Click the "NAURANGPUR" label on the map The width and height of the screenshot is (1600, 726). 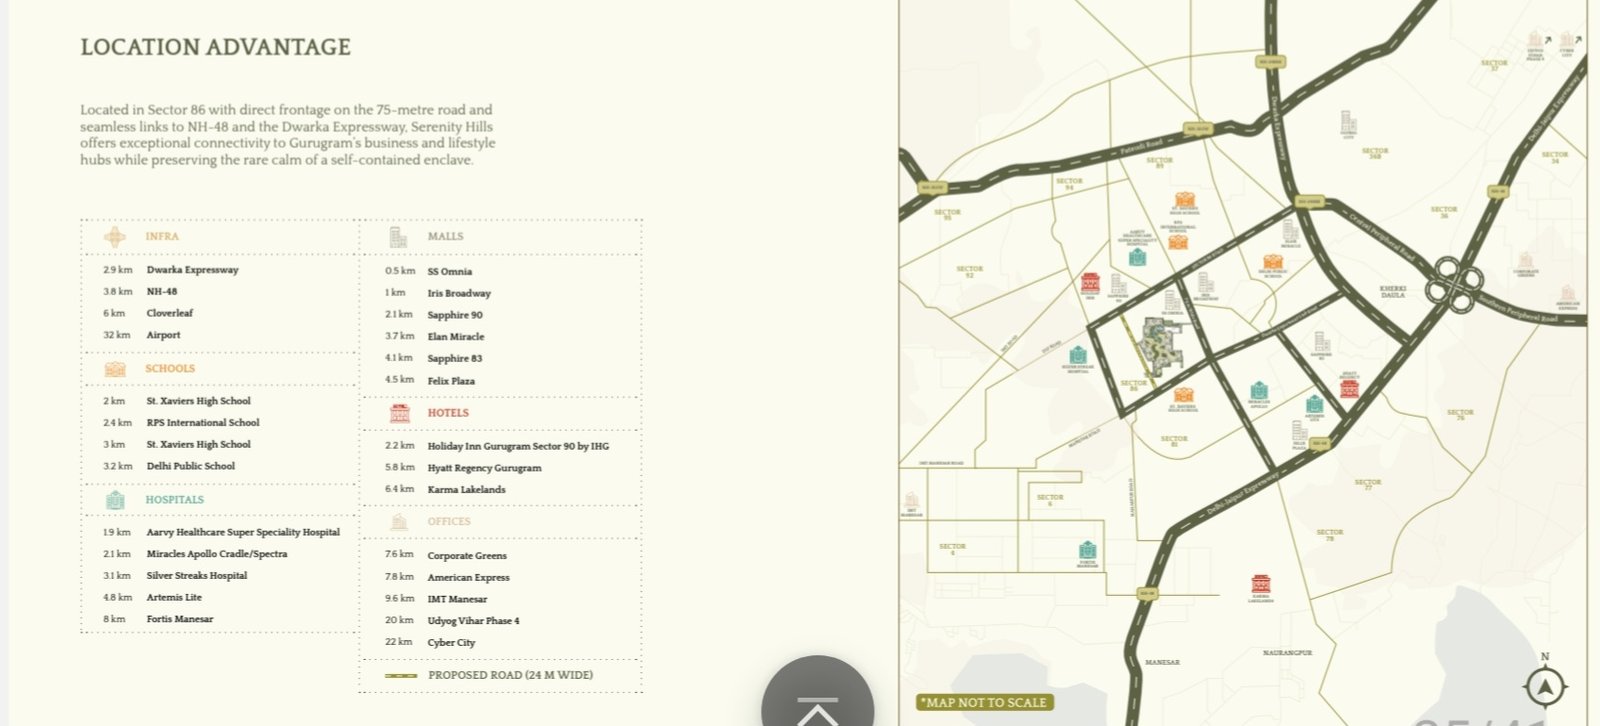[1287, 653]
